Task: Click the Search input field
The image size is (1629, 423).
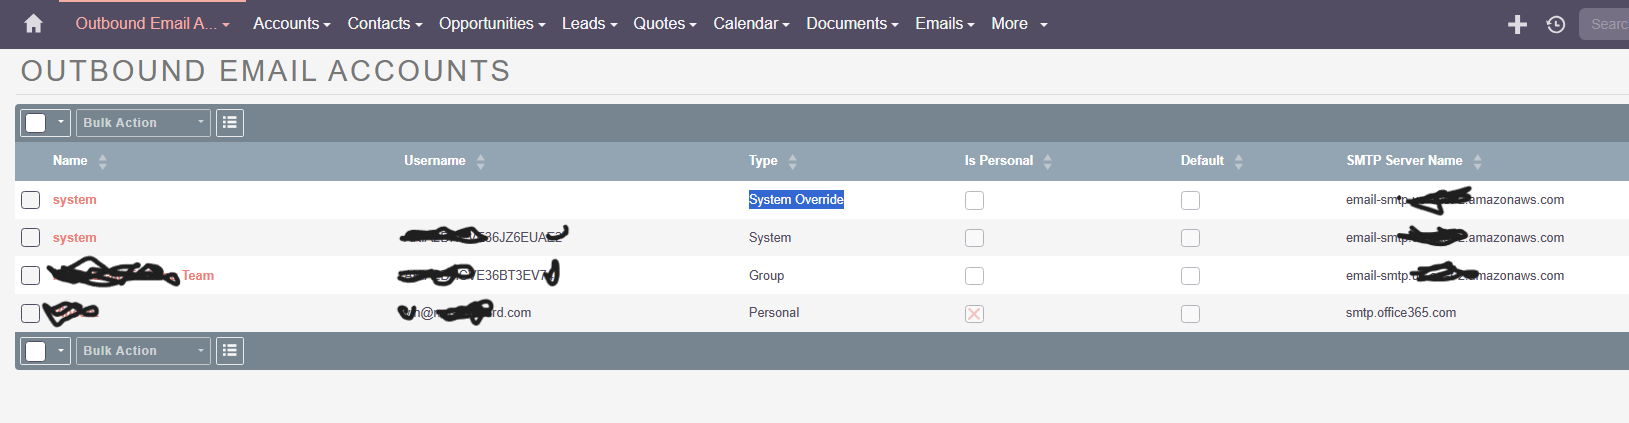Action: tap(1606, 24)
